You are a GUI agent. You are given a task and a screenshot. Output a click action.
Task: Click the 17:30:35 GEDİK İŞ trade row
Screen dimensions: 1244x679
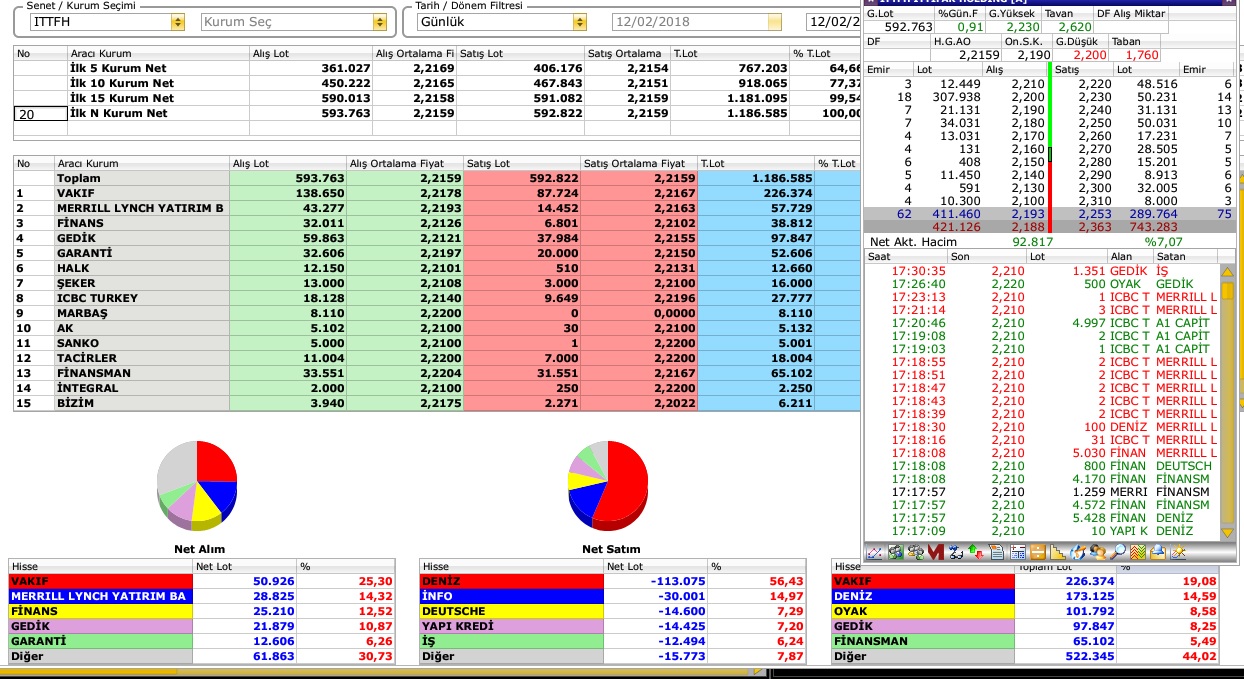[x=1043, y=271]
